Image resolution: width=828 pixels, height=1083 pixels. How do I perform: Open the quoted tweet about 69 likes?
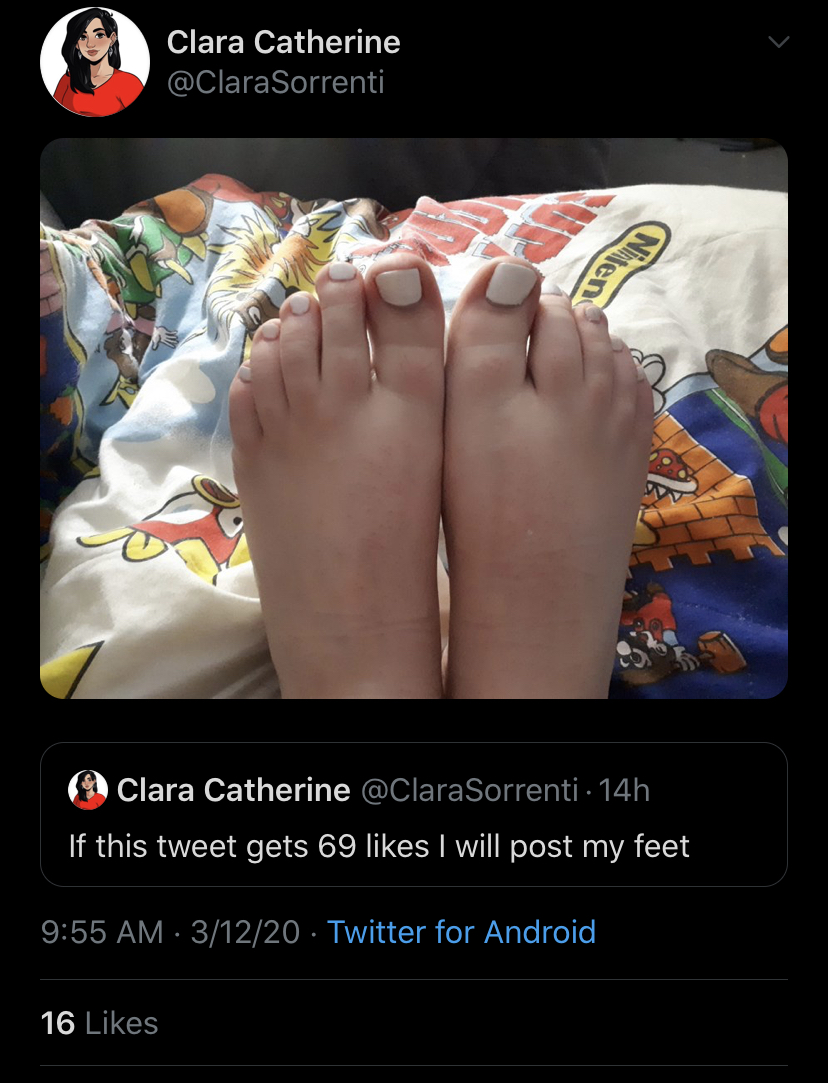coord(414,814)
